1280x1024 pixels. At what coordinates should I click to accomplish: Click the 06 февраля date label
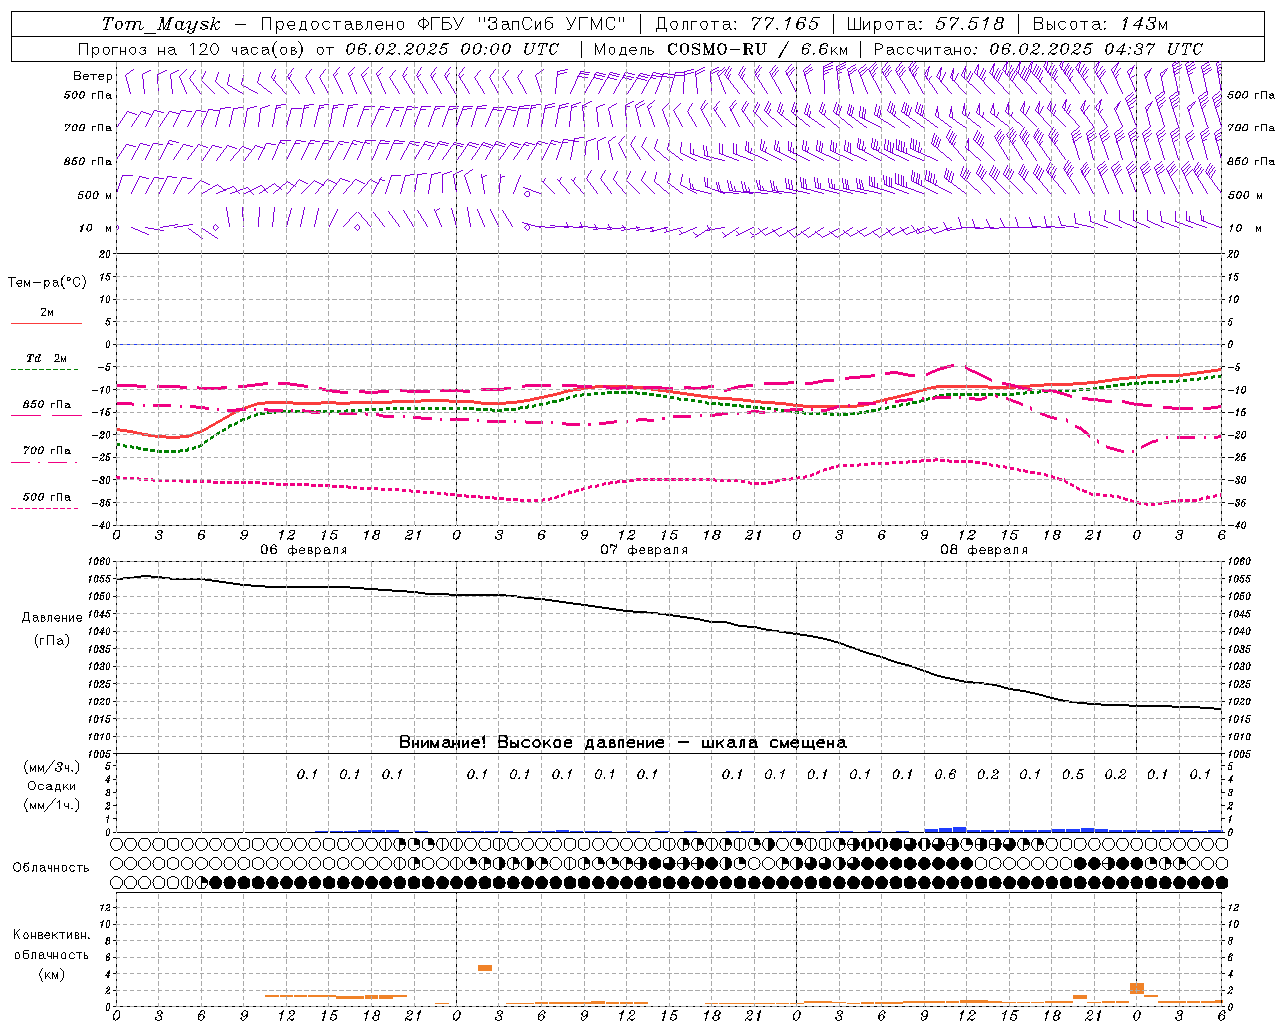304,550
